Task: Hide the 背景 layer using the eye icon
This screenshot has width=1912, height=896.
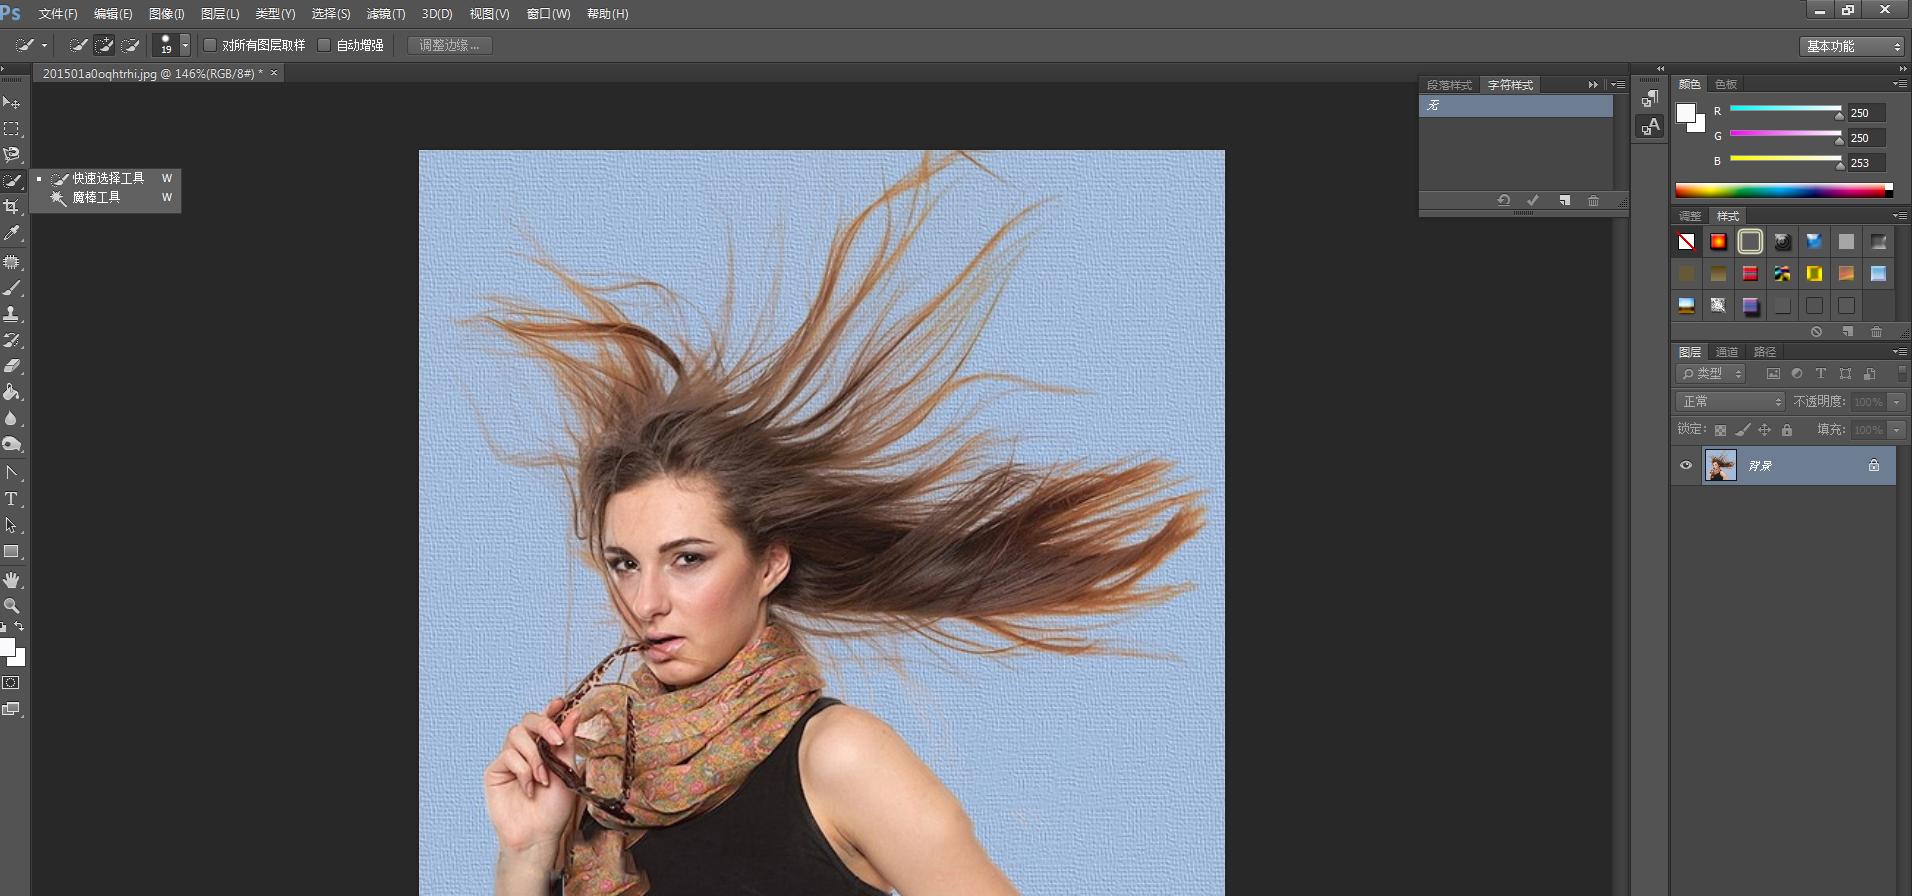Action: (1686, 466)
